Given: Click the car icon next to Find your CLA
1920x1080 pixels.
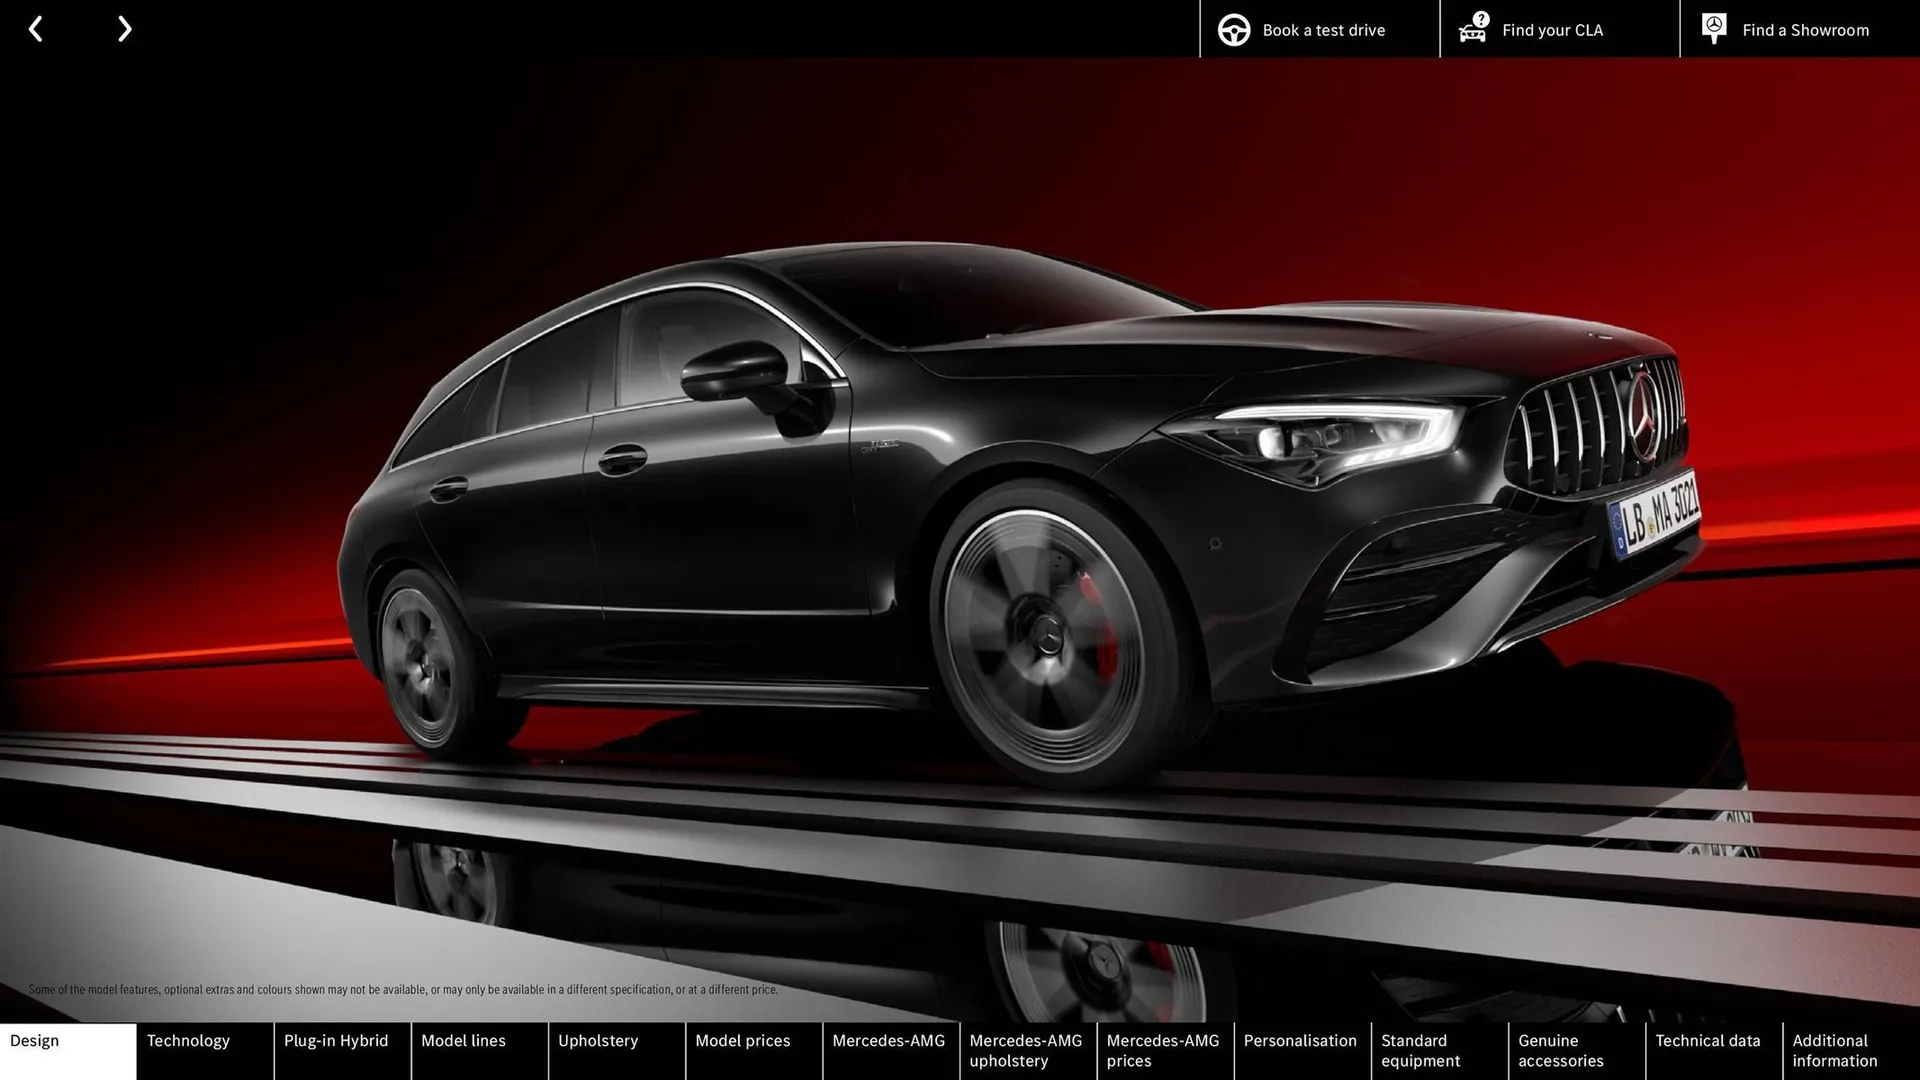Looking at the screenshot, I should [1472, 32].
